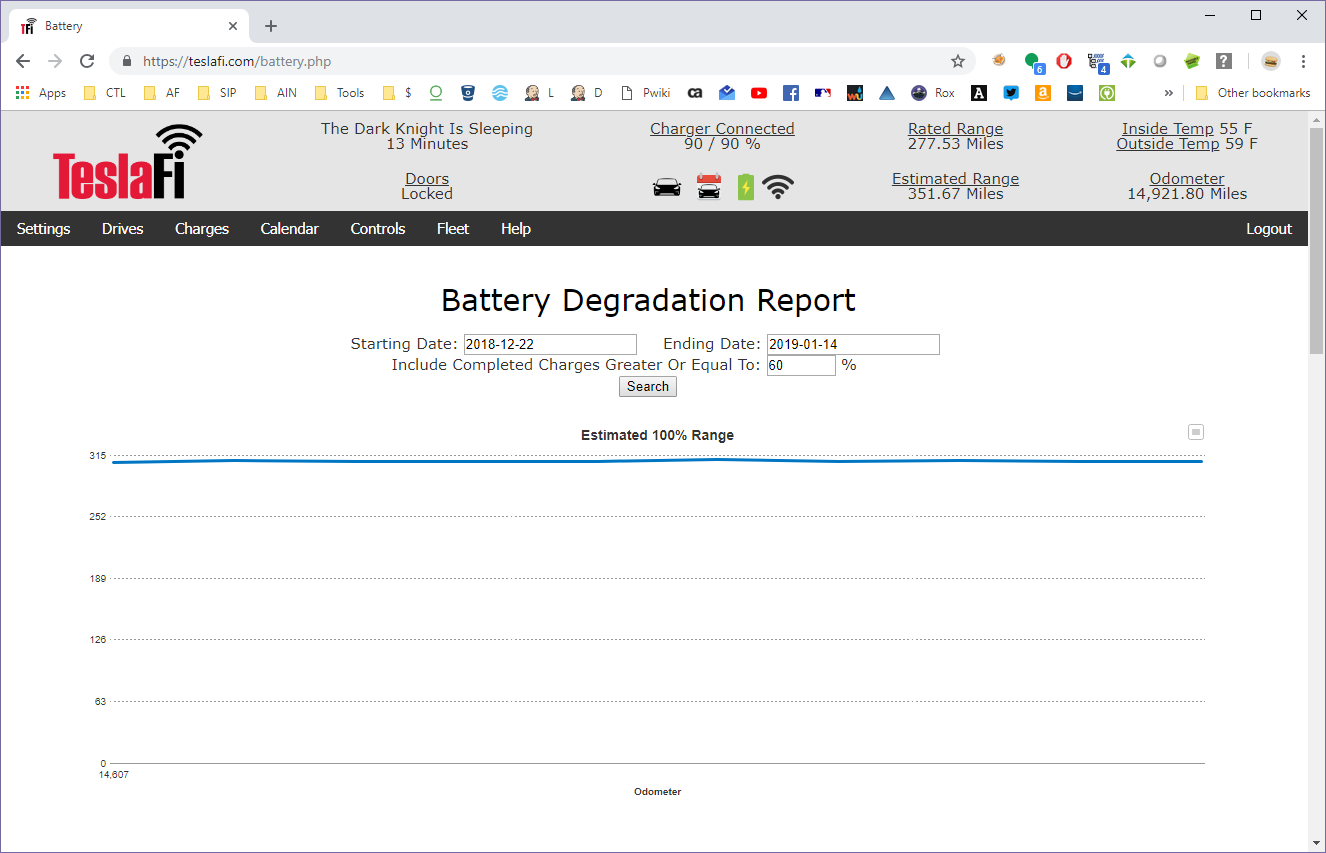The width and height of the screenshot is (1326, 853).
Task: Click the Amazon bookmark icon
Action: 1043,93
